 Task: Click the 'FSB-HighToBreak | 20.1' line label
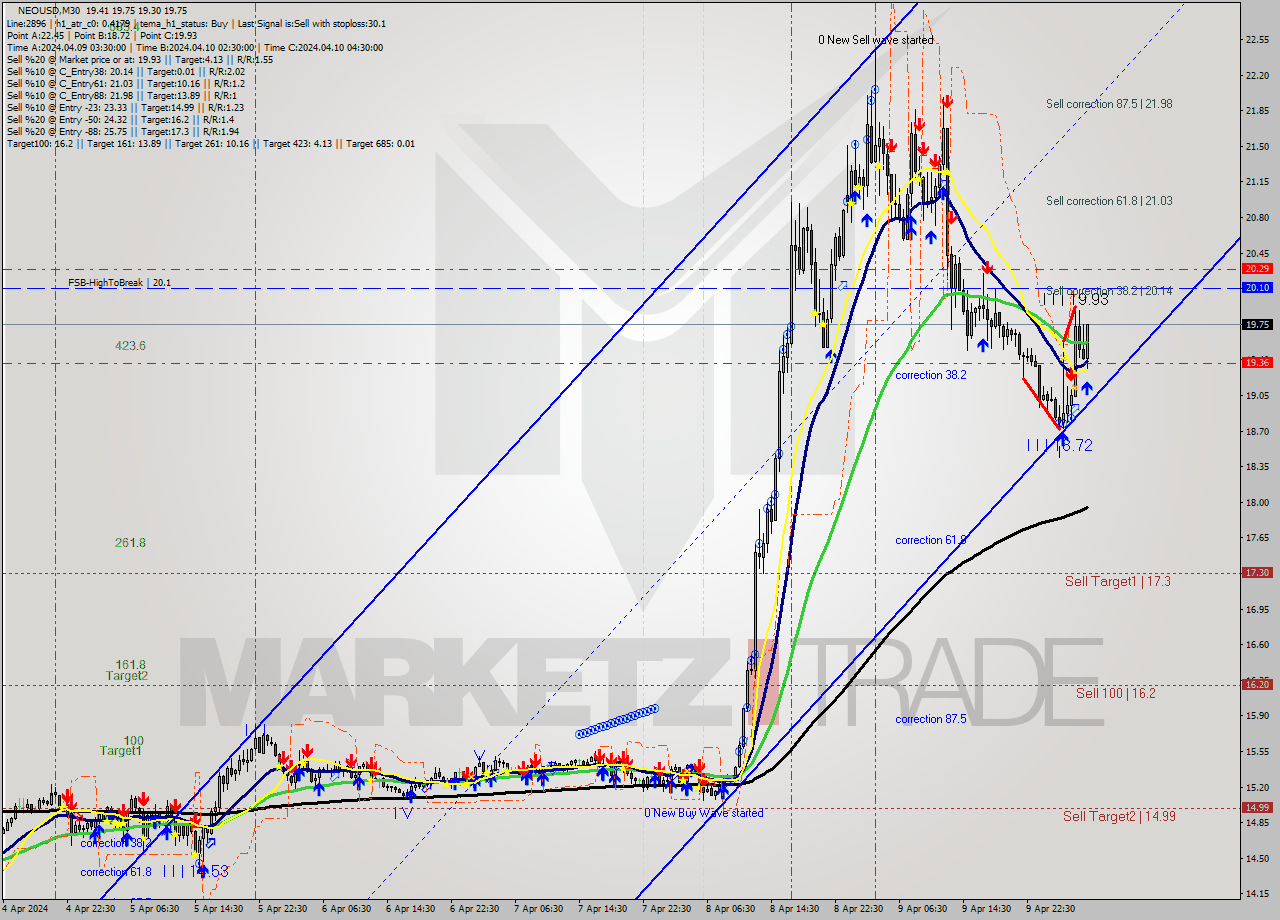pyautogui.click(x=119, y=283)
